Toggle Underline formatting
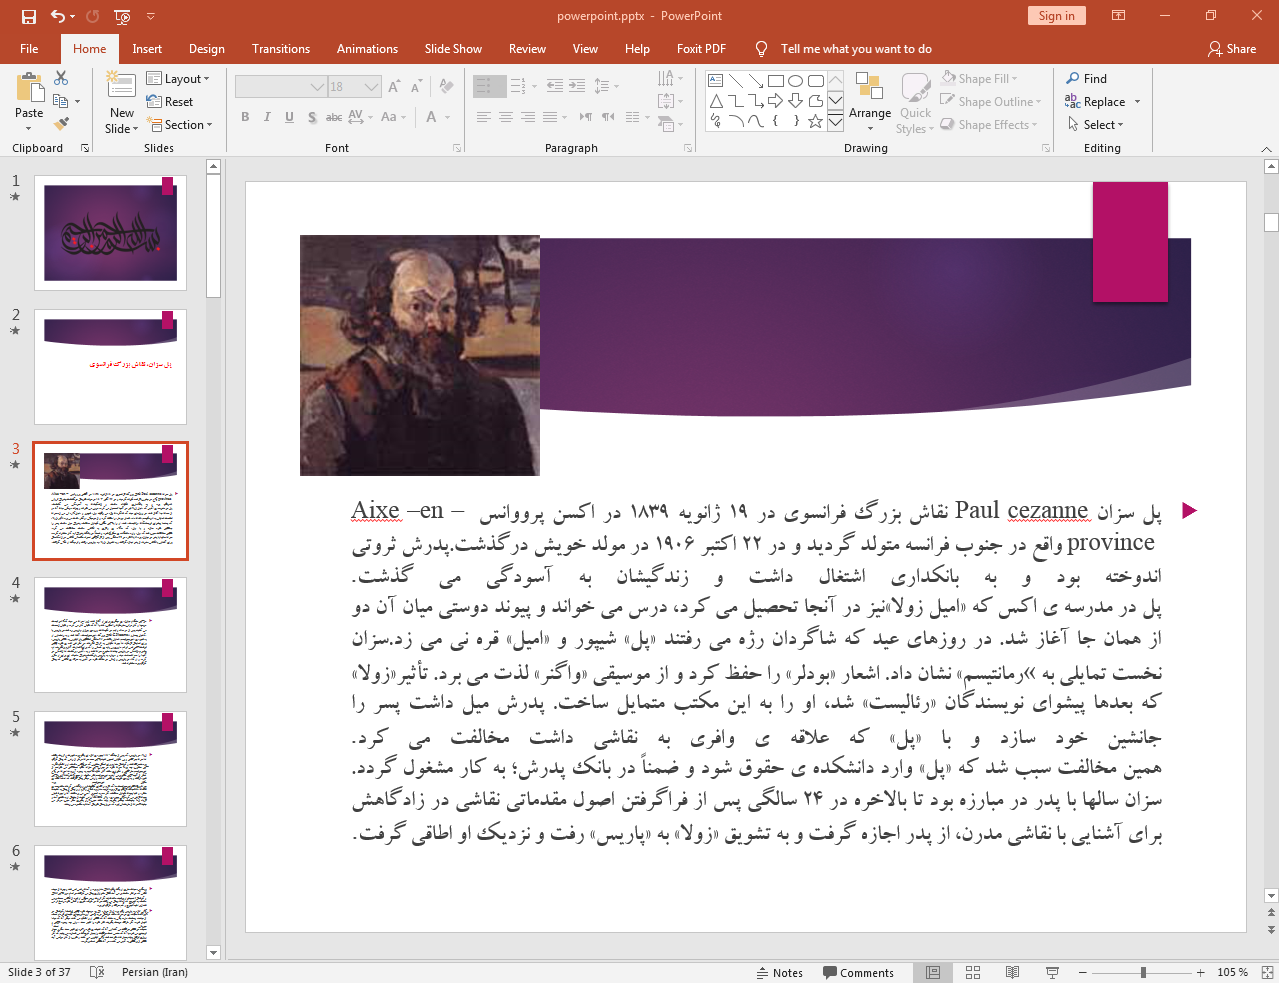The width and height of the screenshot is (1279, 983). (x=289, y=117)
